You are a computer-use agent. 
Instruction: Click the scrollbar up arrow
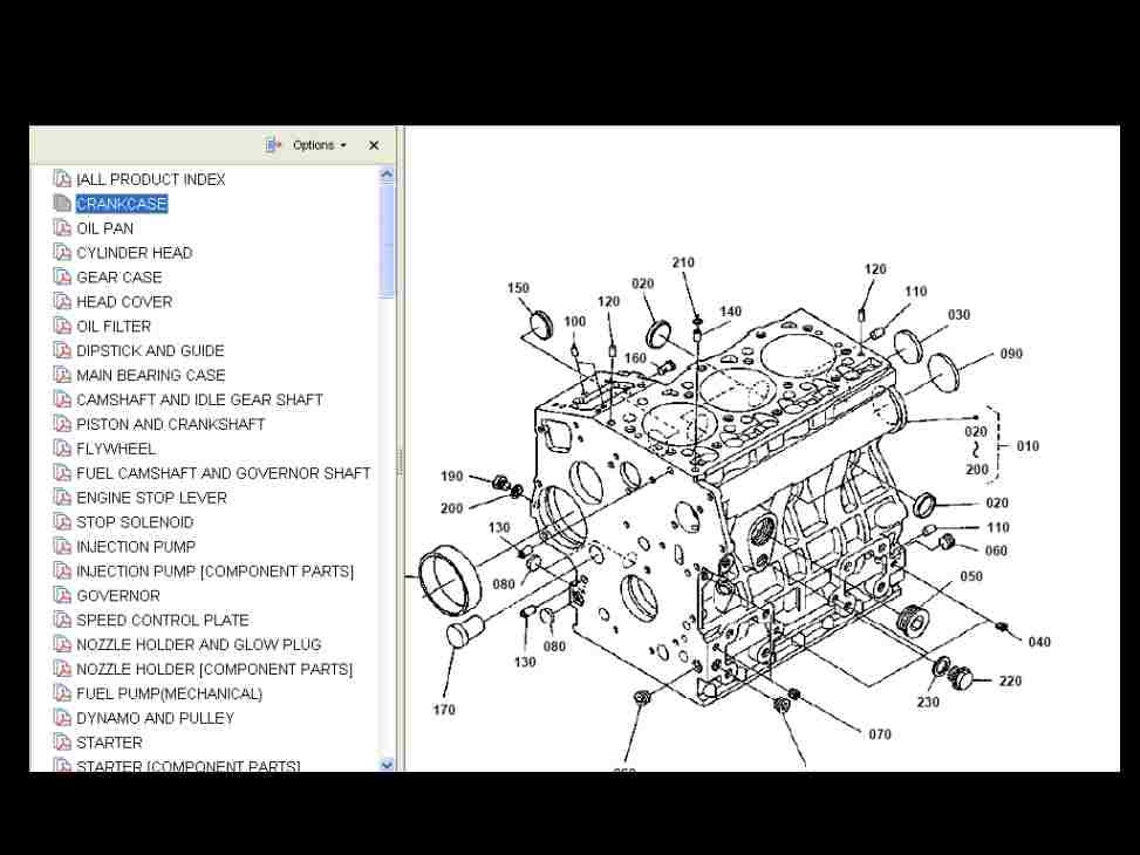[x=385, y=172]
